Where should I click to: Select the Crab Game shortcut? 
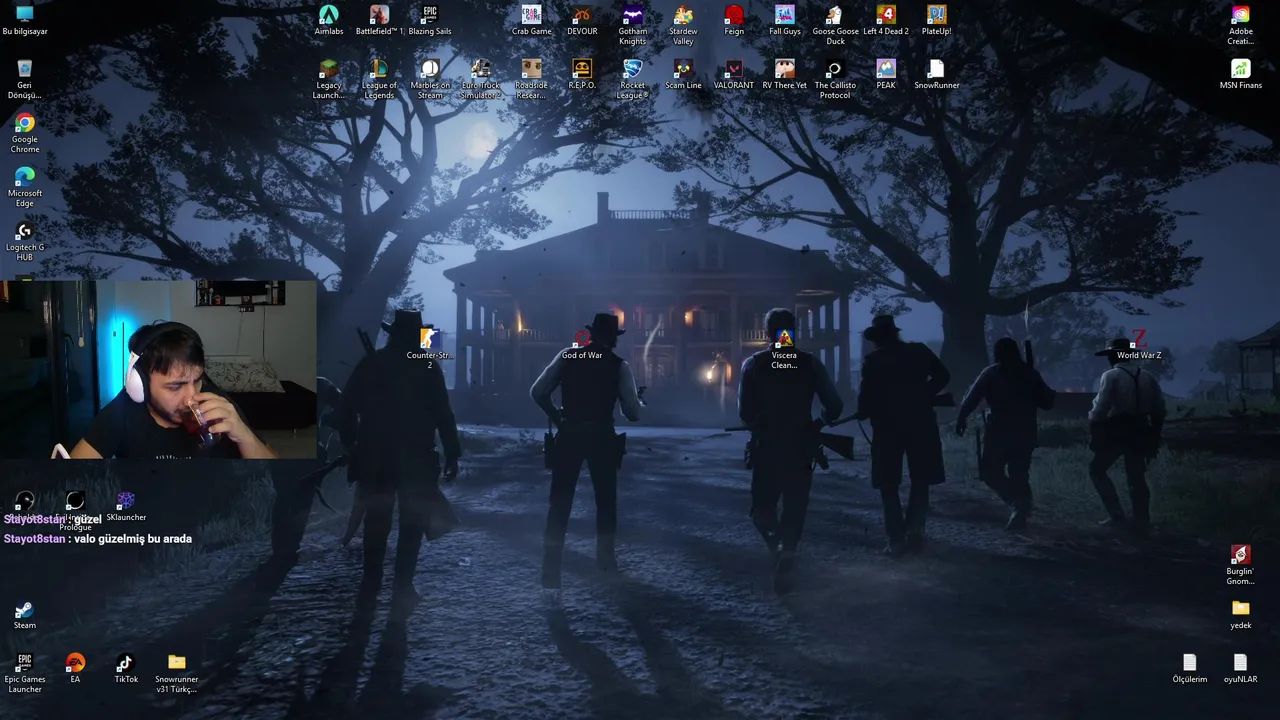pyautogui.click(x=532, y=20)
